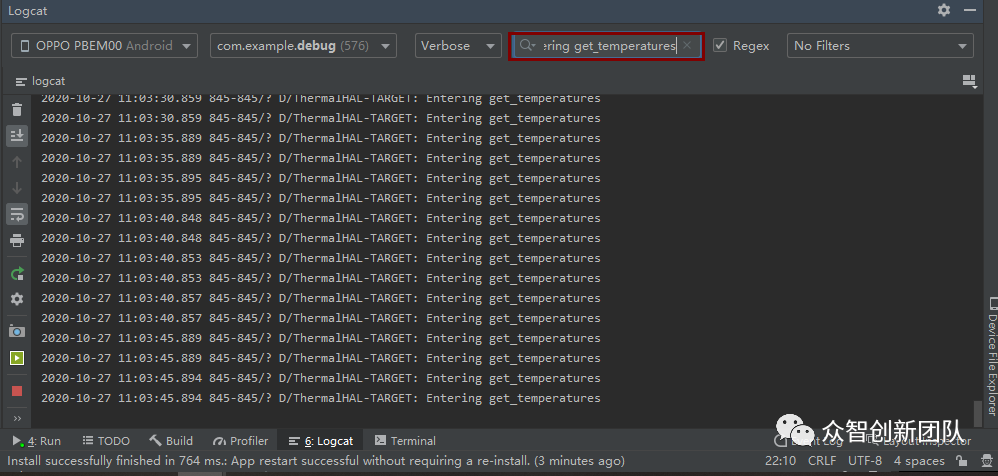Open the Build tool window
Image resolution: width=998 pixels, height=476 pixels.
[171, 441]
